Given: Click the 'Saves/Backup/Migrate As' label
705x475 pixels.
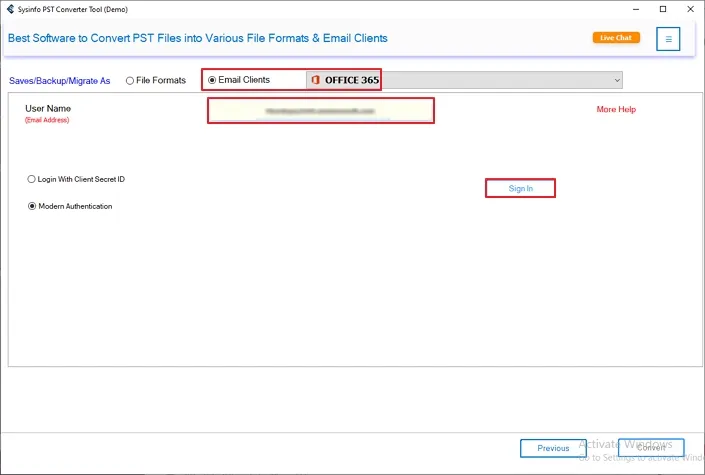Looking at the screenshot, I should point(59,81).
